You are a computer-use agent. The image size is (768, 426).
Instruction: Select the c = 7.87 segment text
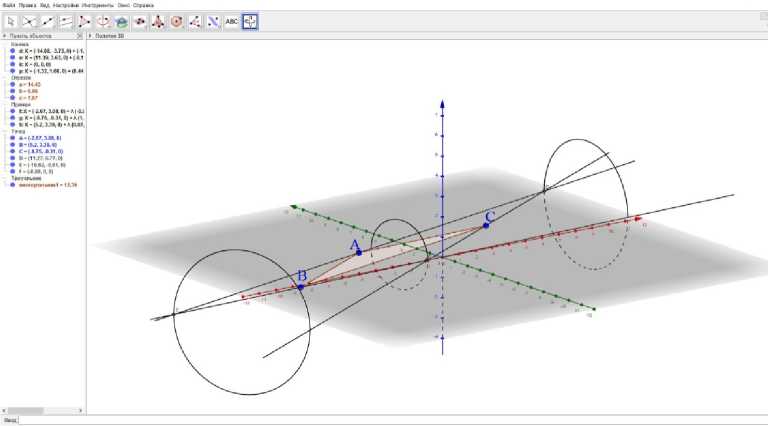tap(28, 98)
